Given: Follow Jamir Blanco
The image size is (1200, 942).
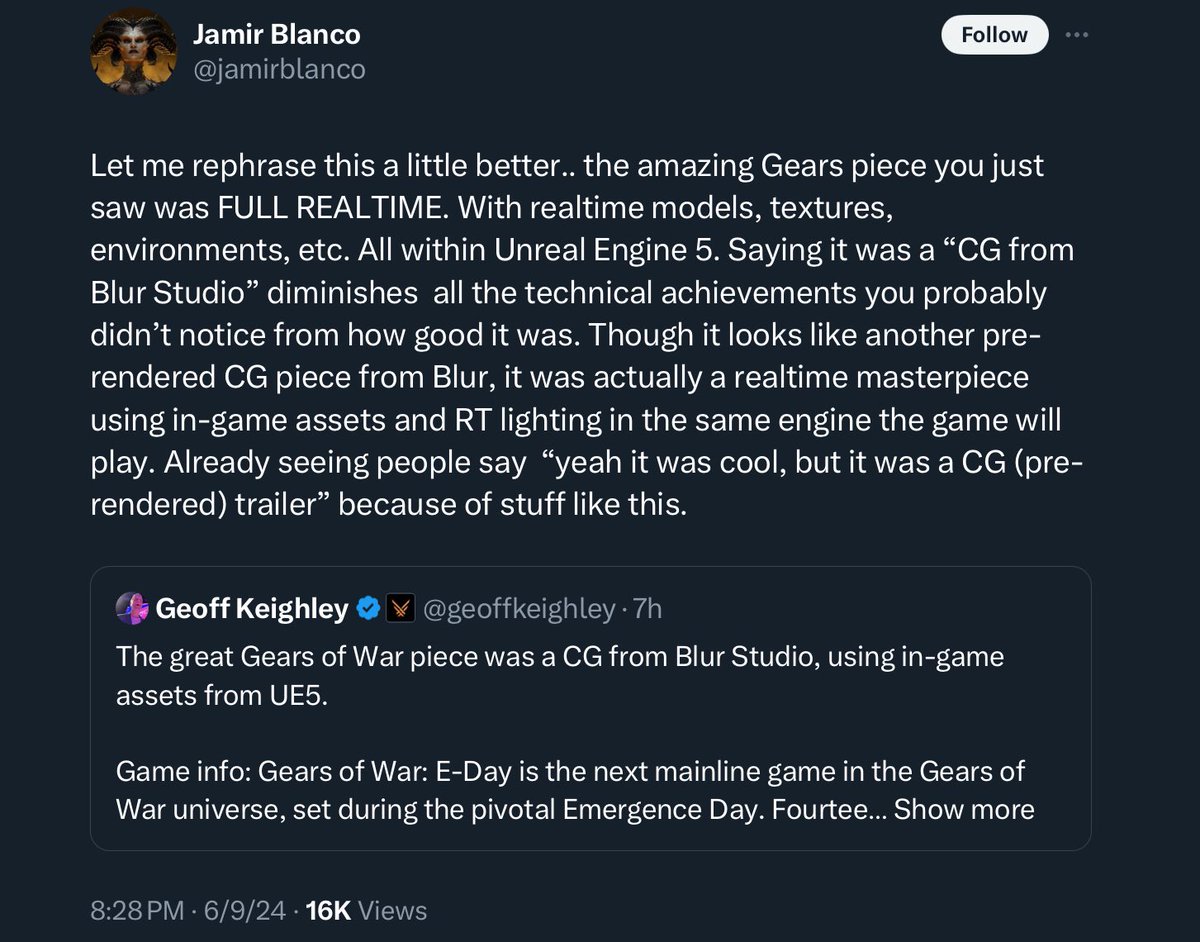Looking at the screenshot, I should tap(994, 35).
